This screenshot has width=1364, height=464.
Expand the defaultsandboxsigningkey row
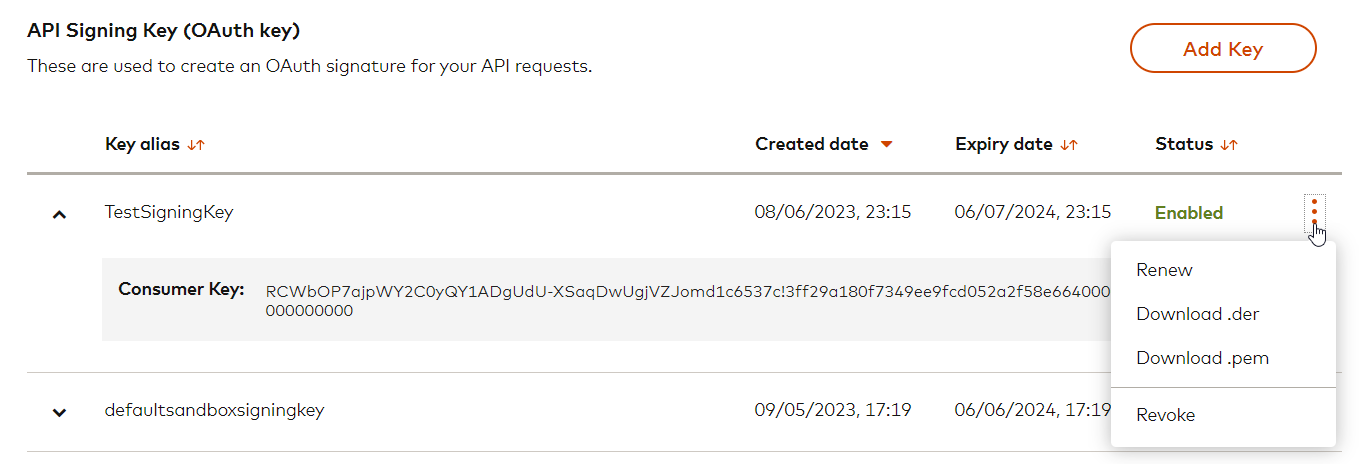[x=59, y=411]
